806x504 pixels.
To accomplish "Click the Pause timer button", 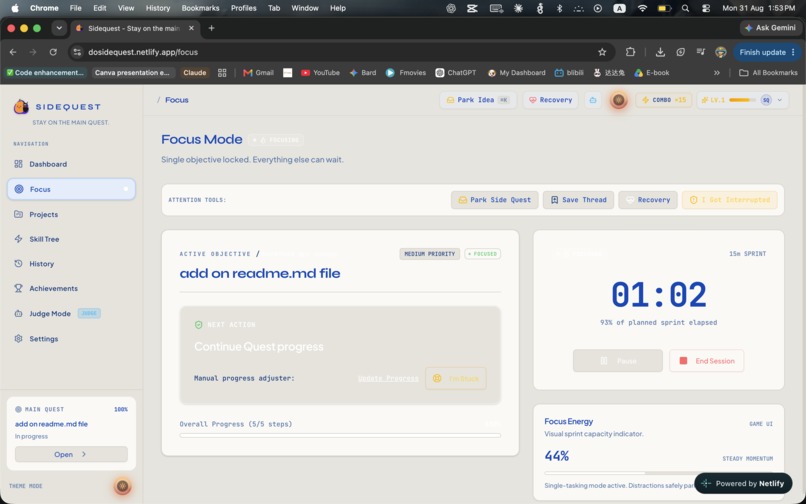I will pos(618,361).
